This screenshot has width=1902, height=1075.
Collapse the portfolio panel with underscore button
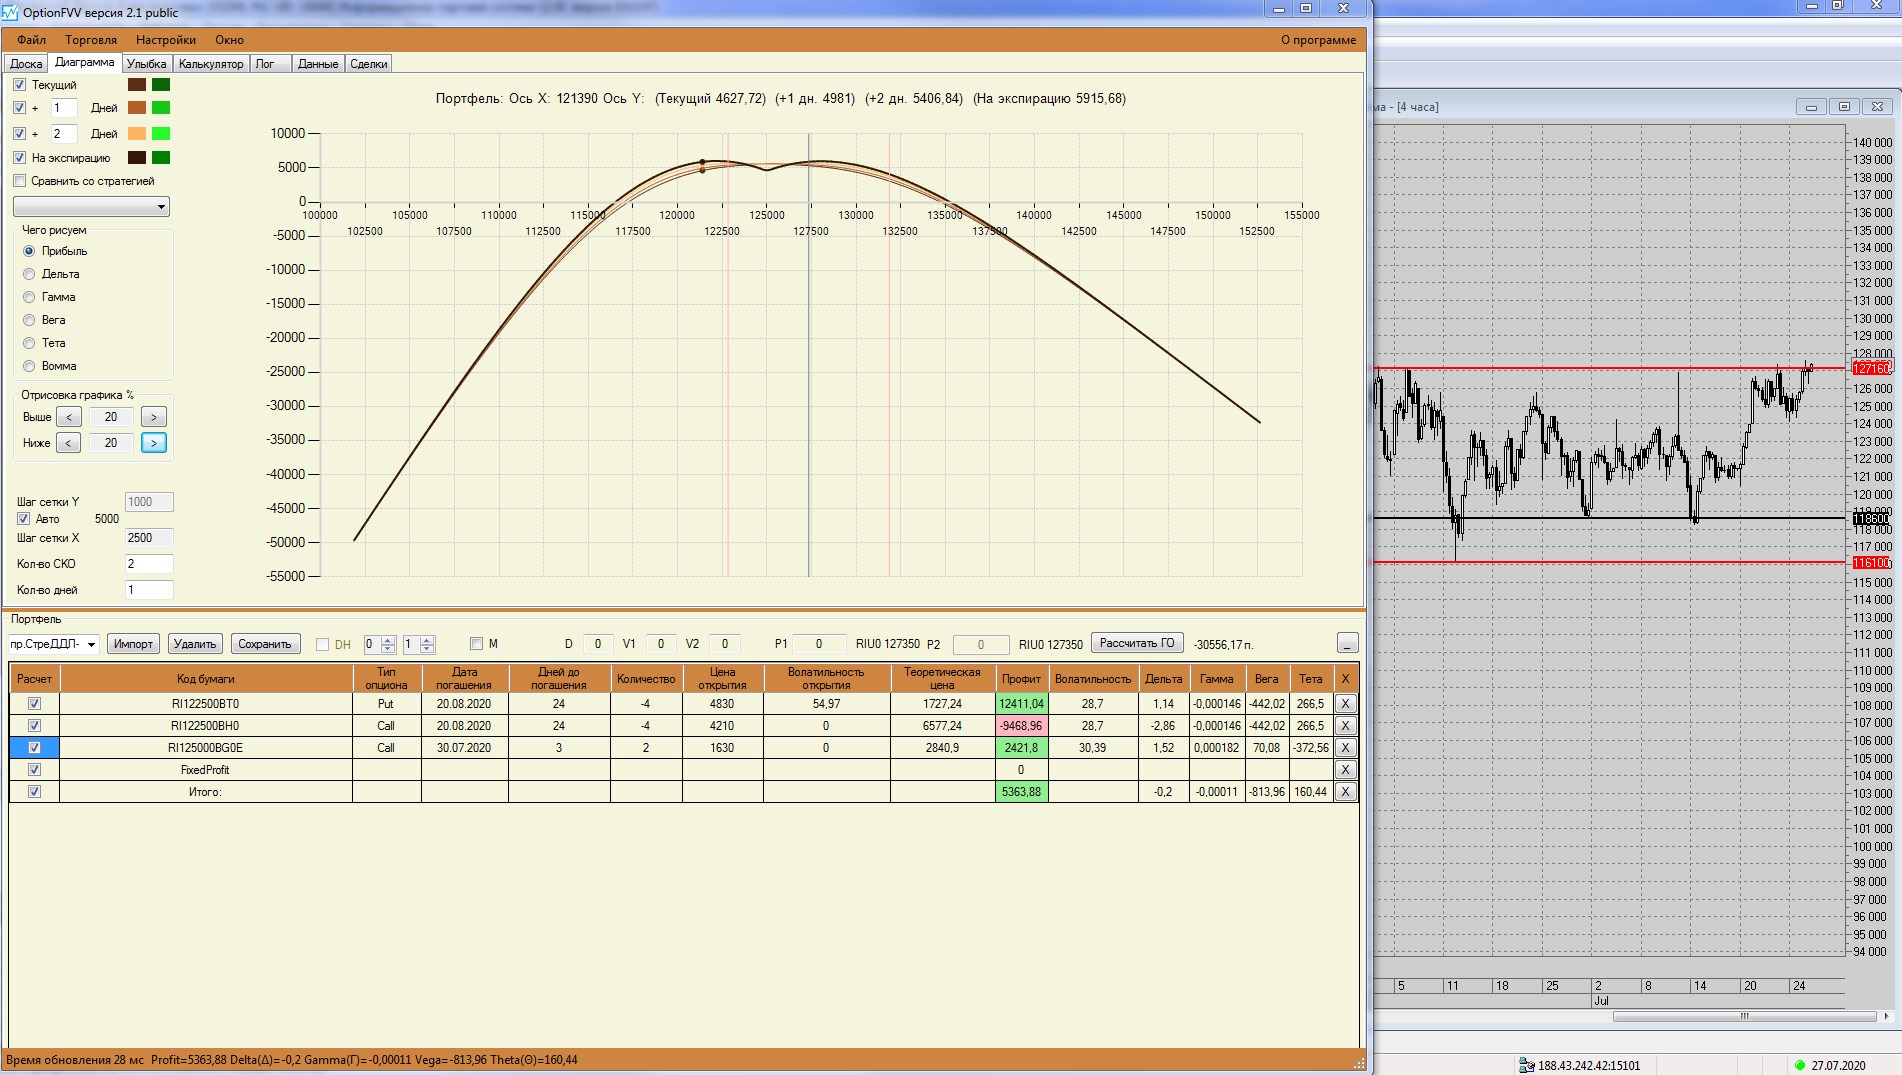[x=1347, y=643]
